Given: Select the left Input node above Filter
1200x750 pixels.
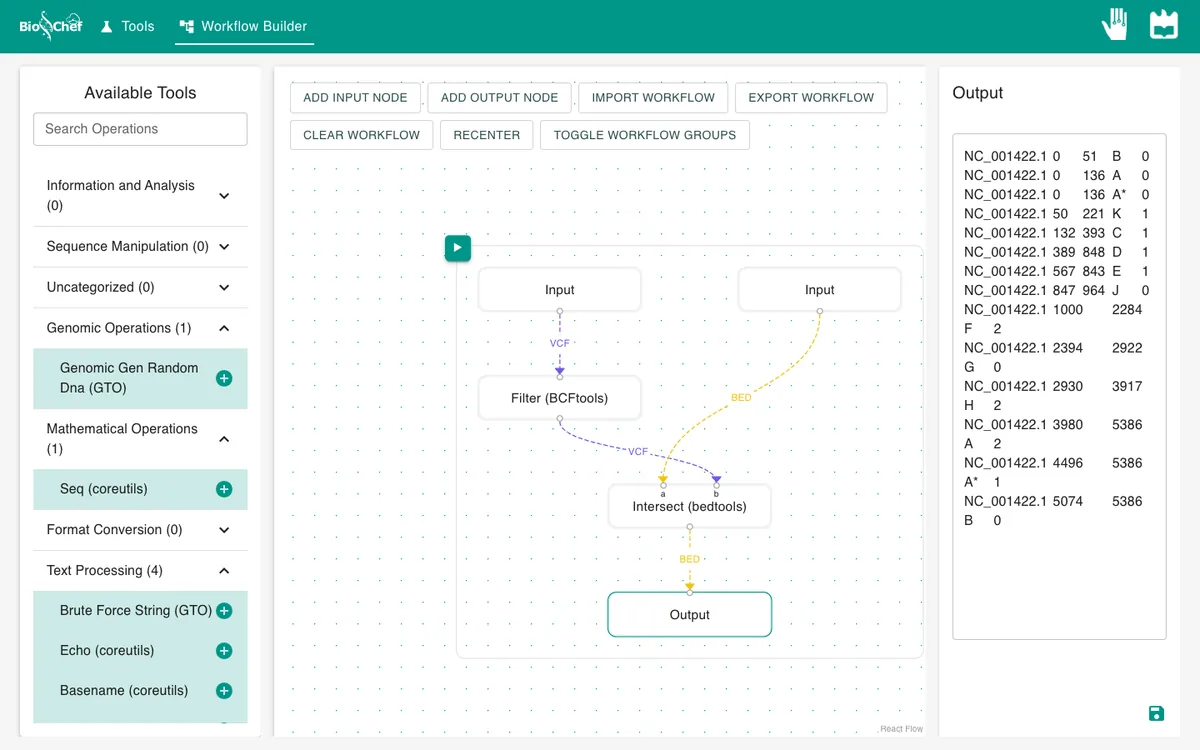Looking at the screenshot, I should point(560,290).
